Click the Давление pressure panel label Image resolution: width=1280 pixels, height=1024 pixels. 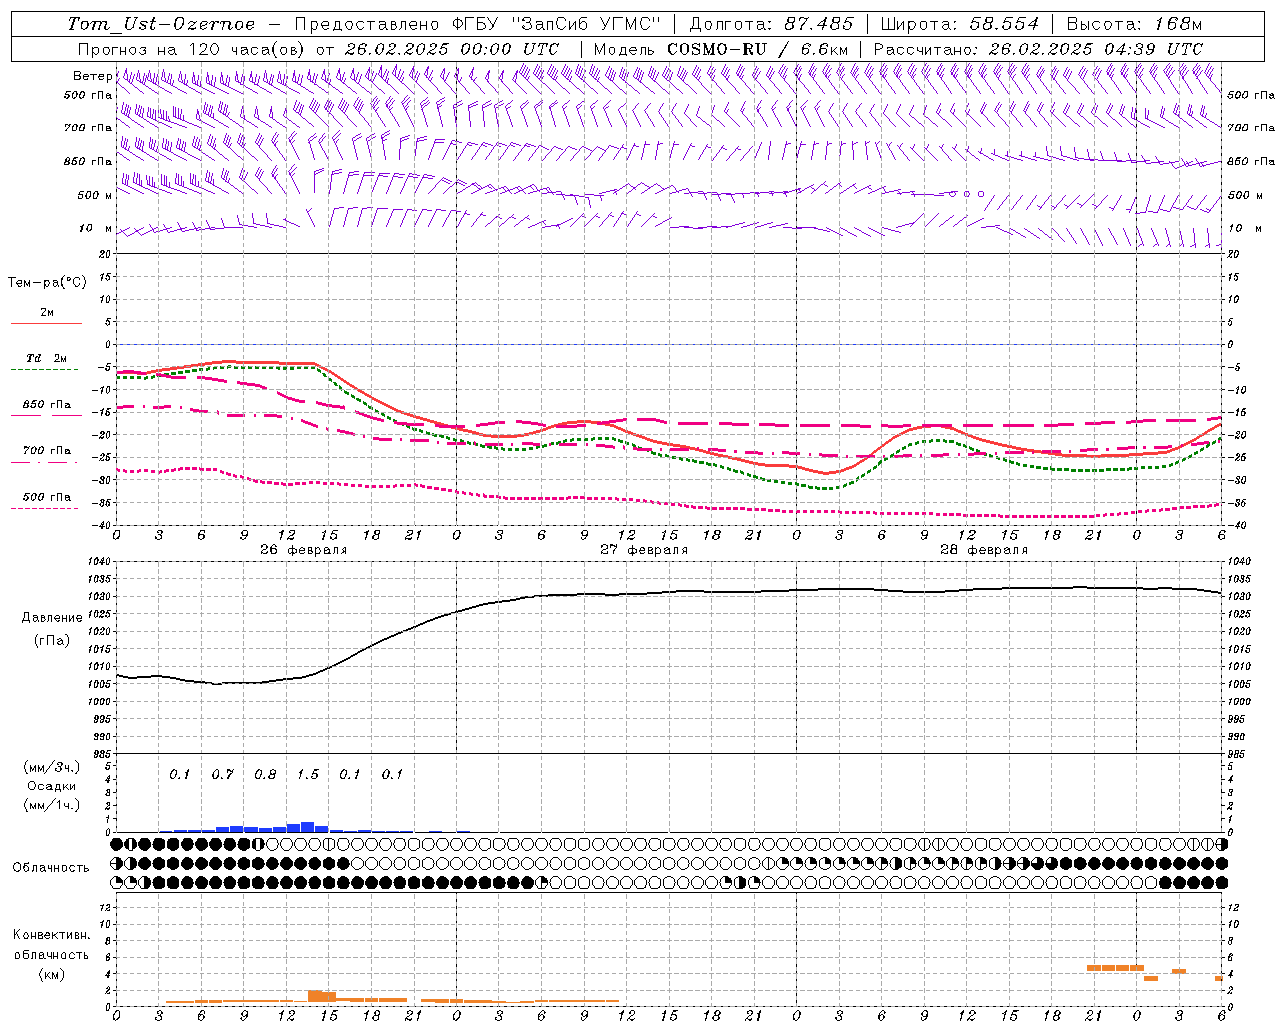tap(52, 618)
